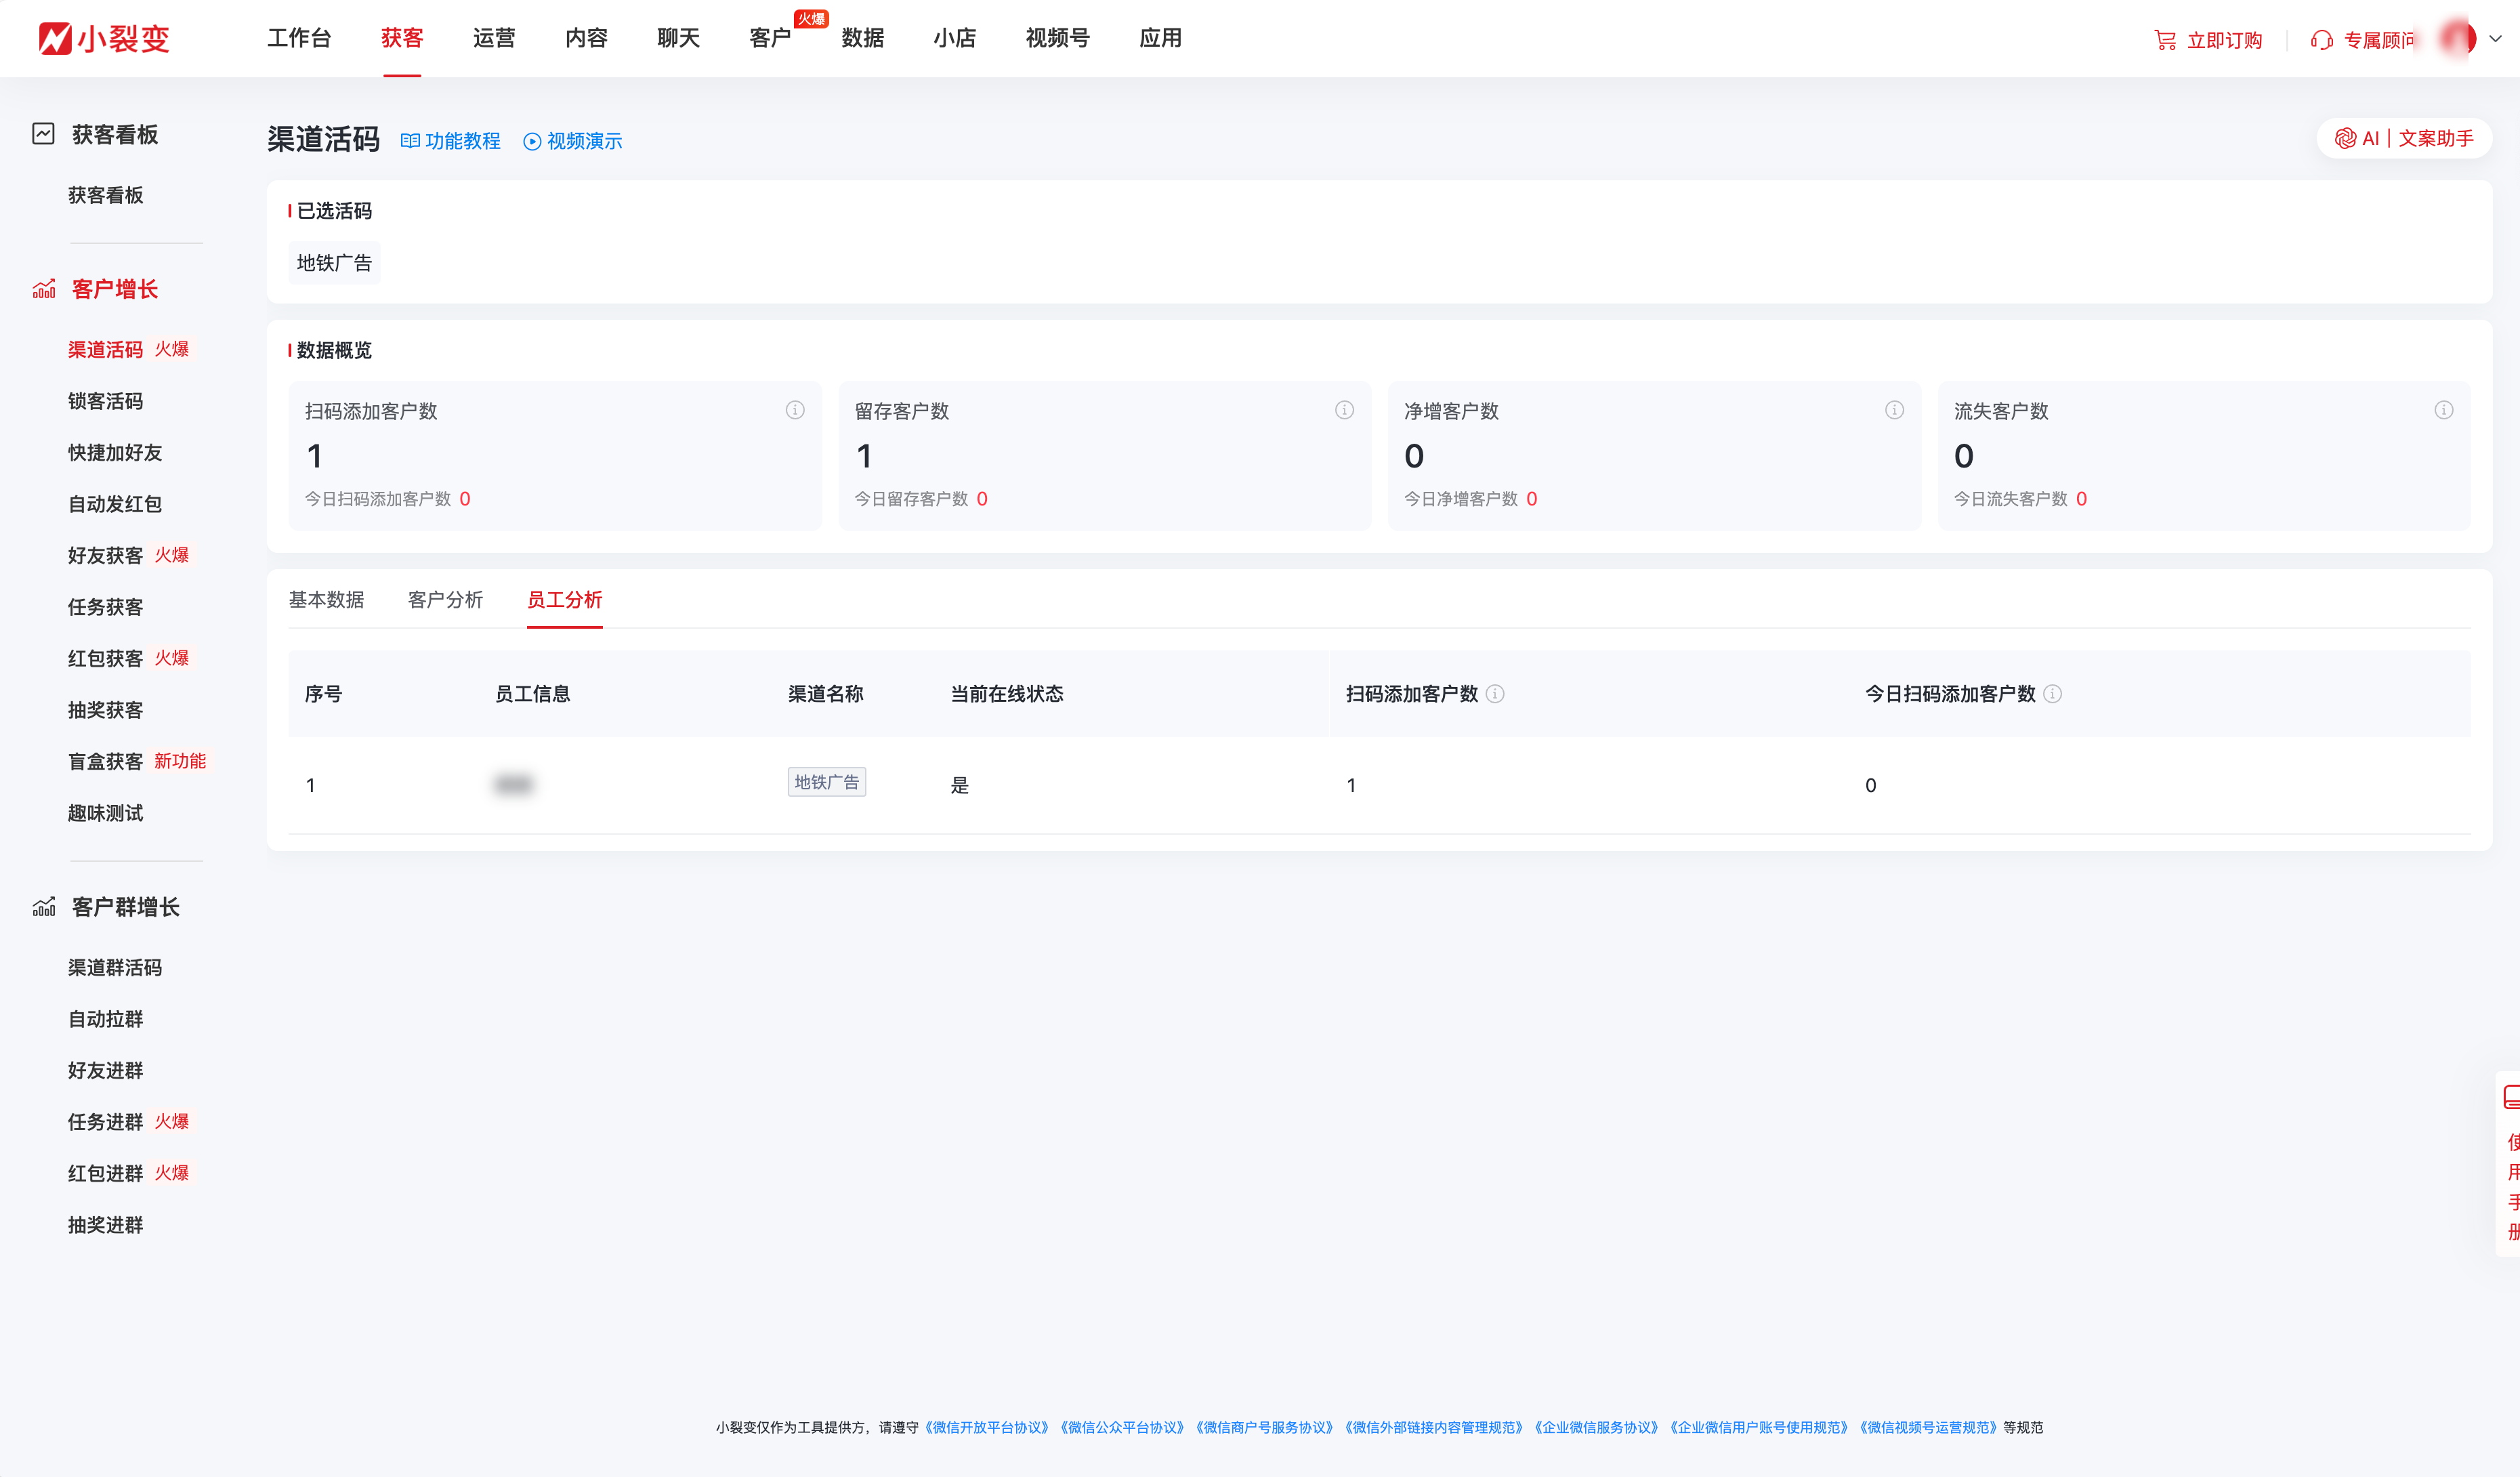
Task: Open the AI 文案助手 assistant
Action: coord(2403,137)
